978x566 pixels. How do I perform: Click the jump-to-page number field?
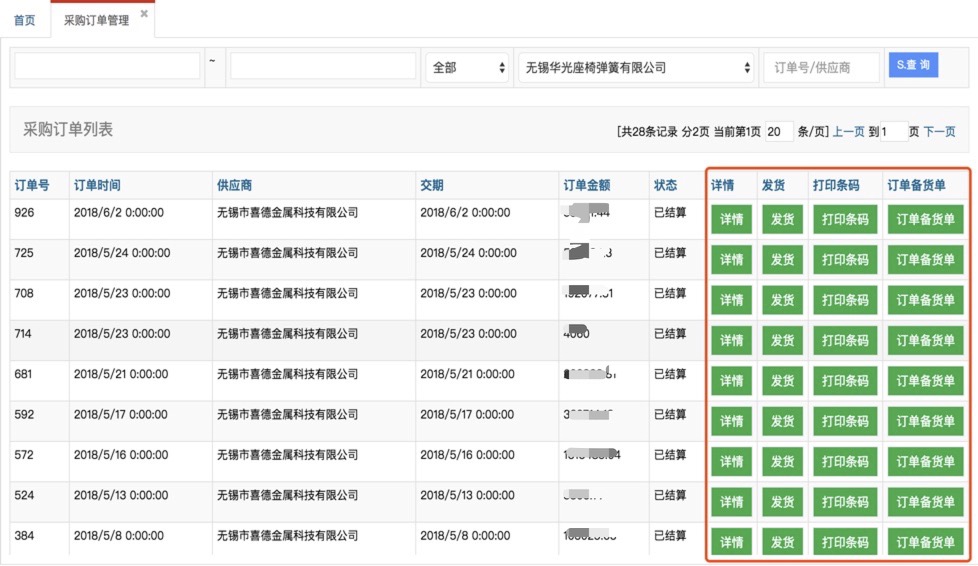(893, 132)
